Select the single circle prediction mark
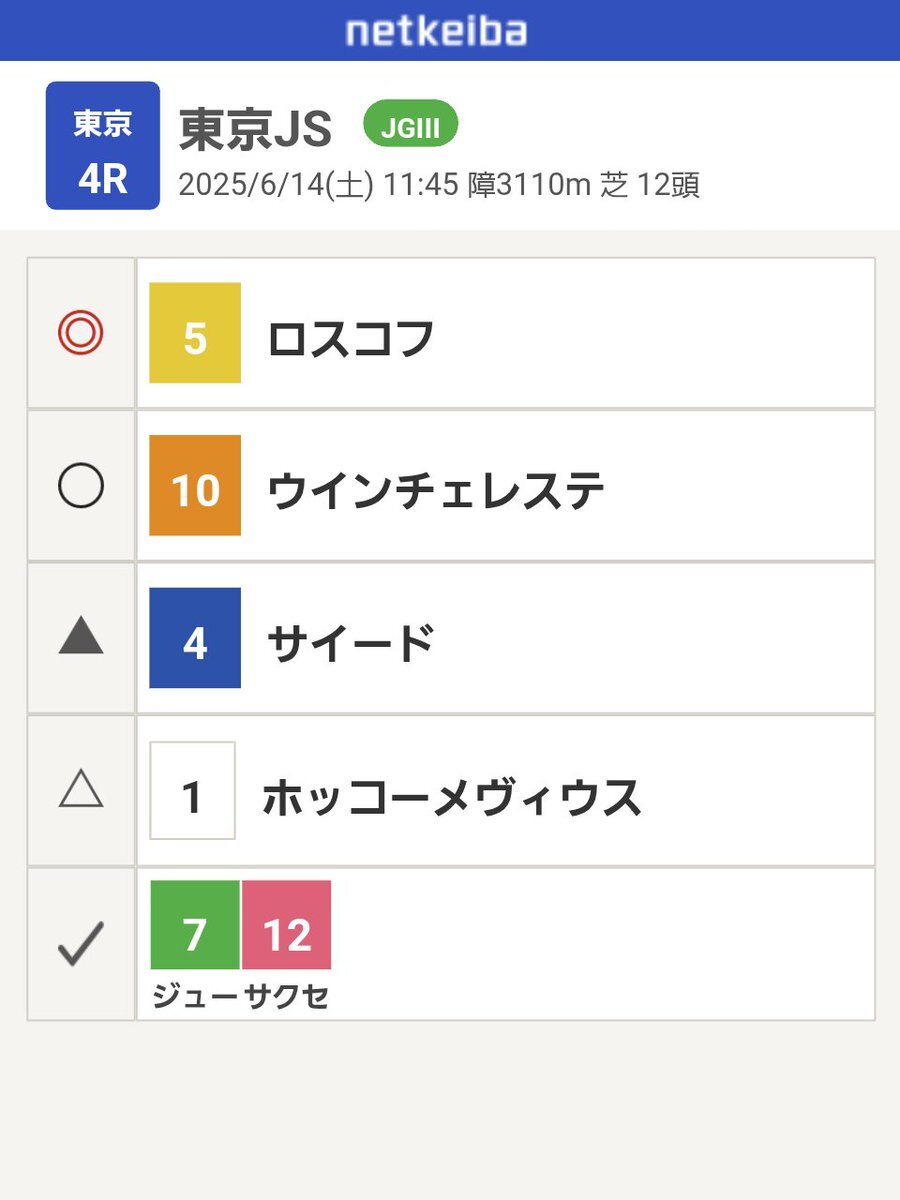The image size is (900, 1200). point(81,487)
